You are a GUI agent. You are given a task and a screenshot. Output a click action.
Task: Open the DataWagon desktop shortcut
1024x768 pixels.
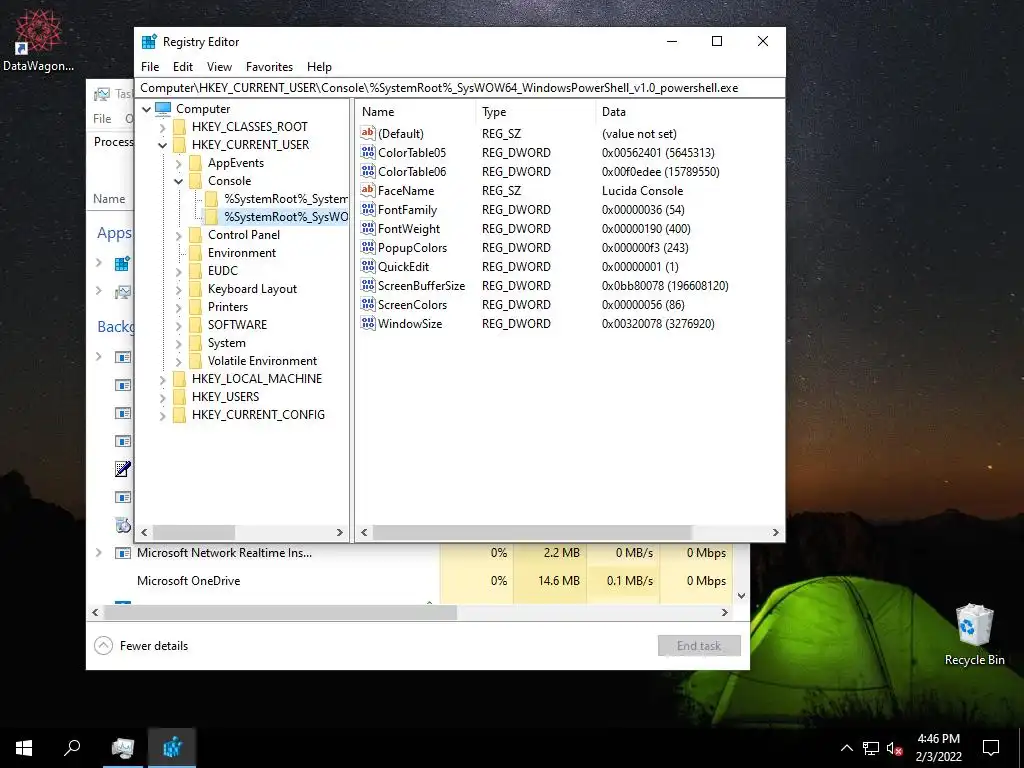pyautogui.click(x=38, y=39)
